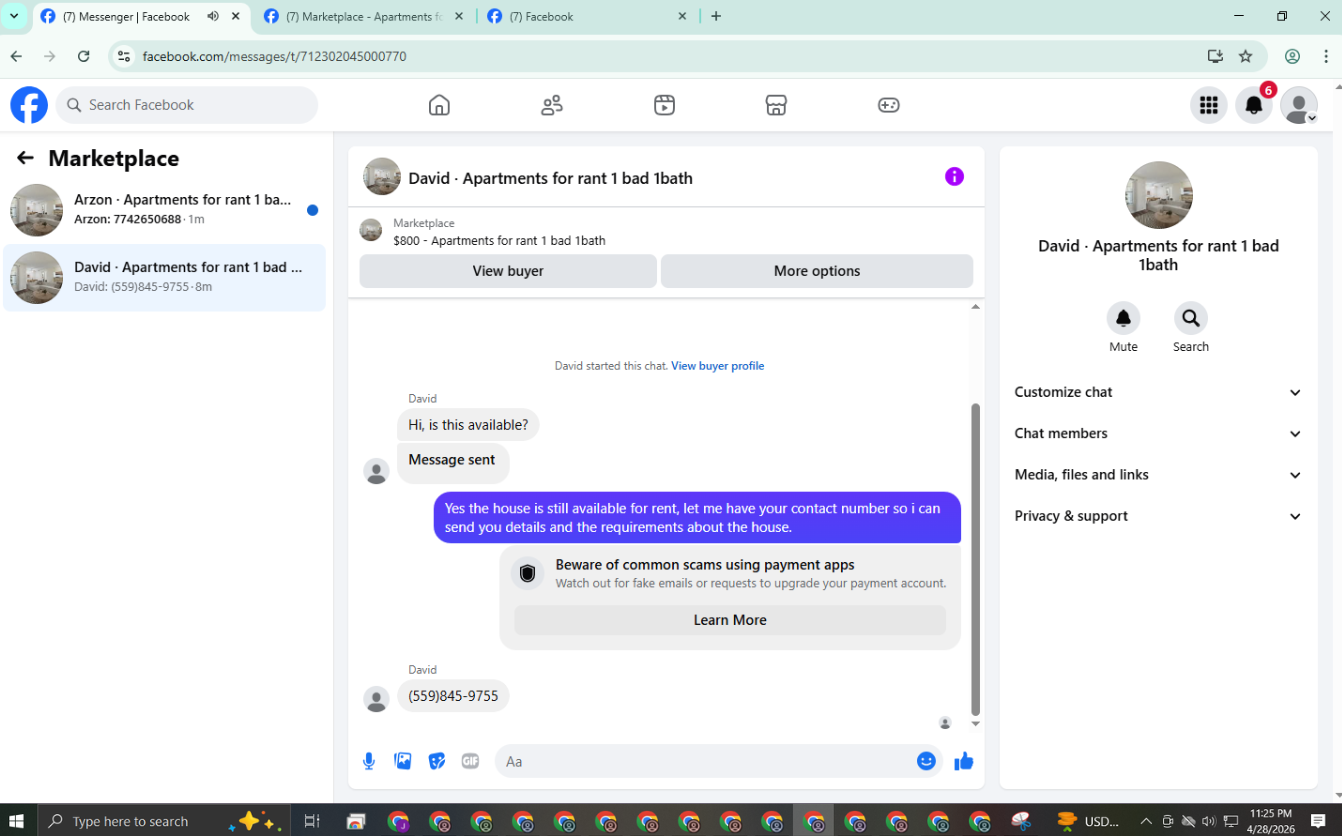Viewport: 1342px width, 836px height.
Task: Switch to the (7) Facebook browser tab
Action: pyautogui.click(x=588, y=16)
